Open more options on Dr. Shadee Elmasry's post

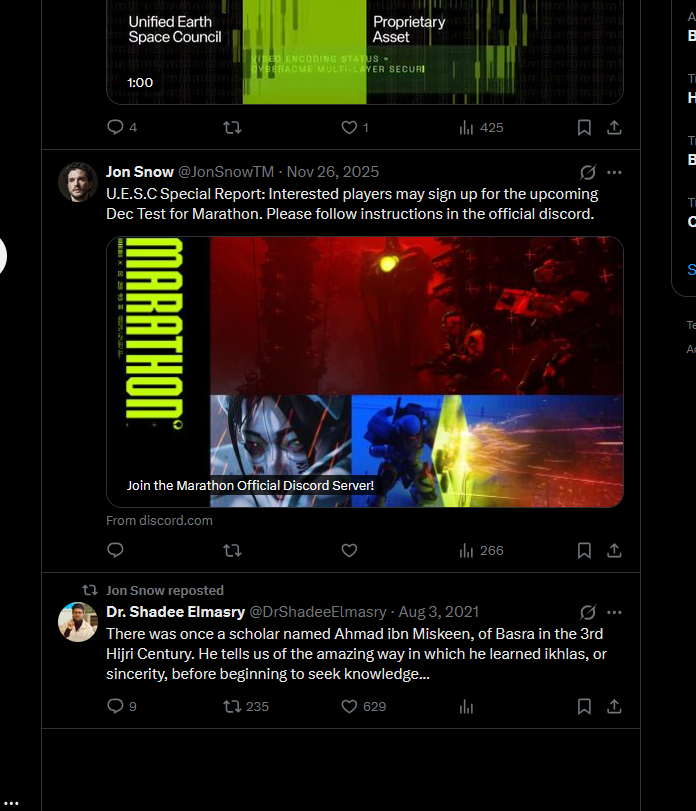tap(614, 612)
